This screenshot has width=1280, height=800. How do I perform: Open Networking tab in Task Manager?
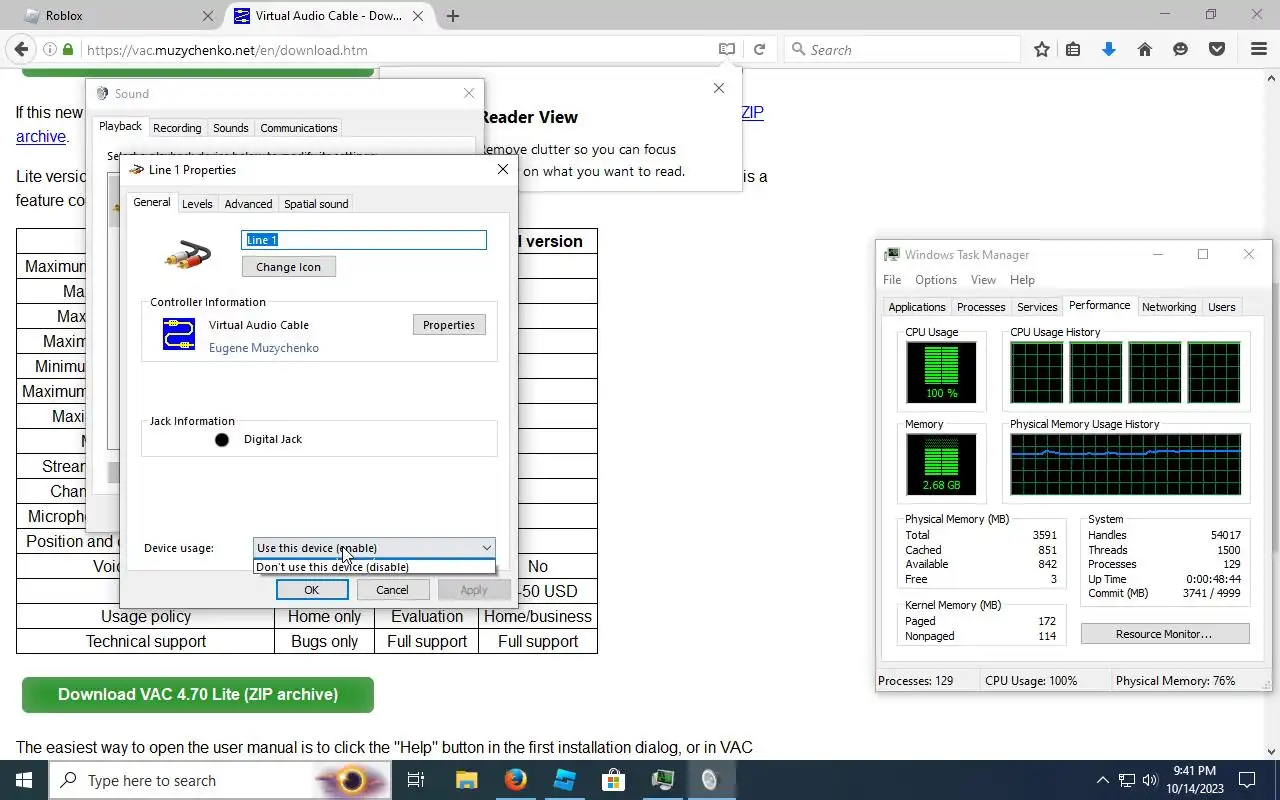[1169, 307]
